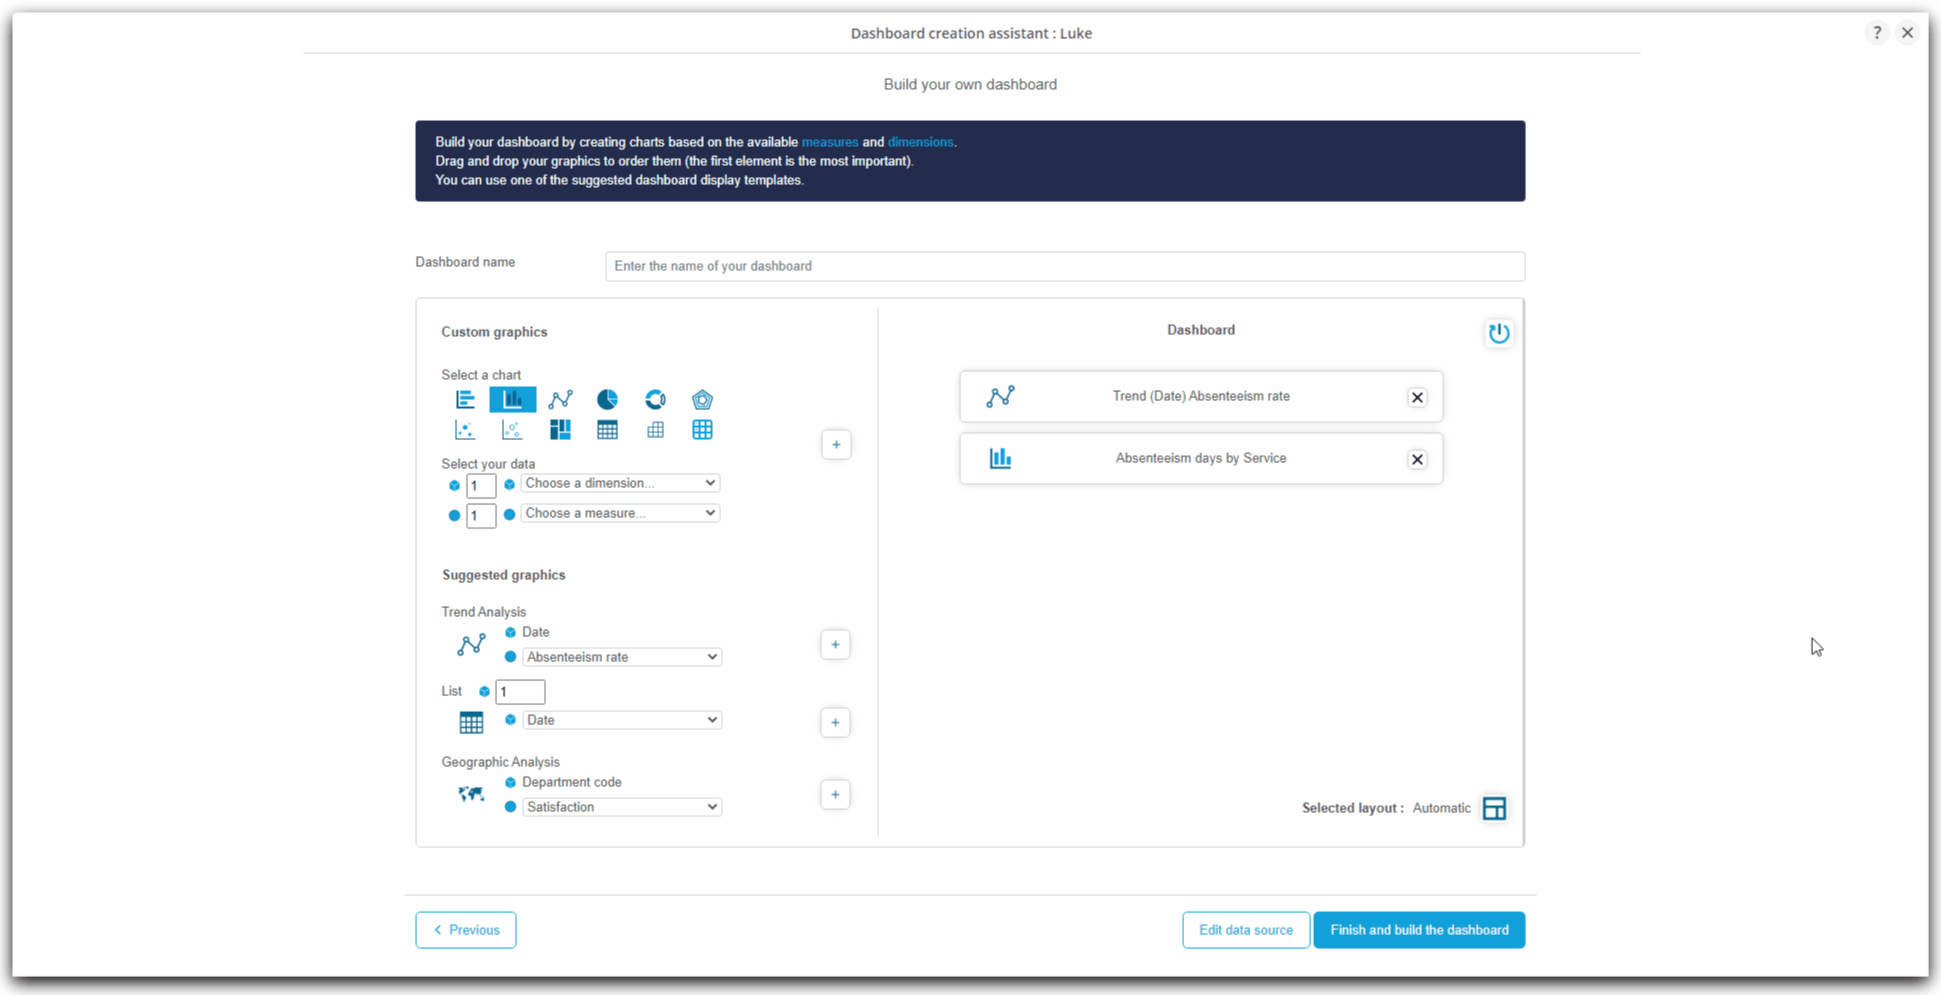This screenshot has width=1941, height=995.
Task: Click the Geographic Analysis world map icon
Action: (471, 794)
